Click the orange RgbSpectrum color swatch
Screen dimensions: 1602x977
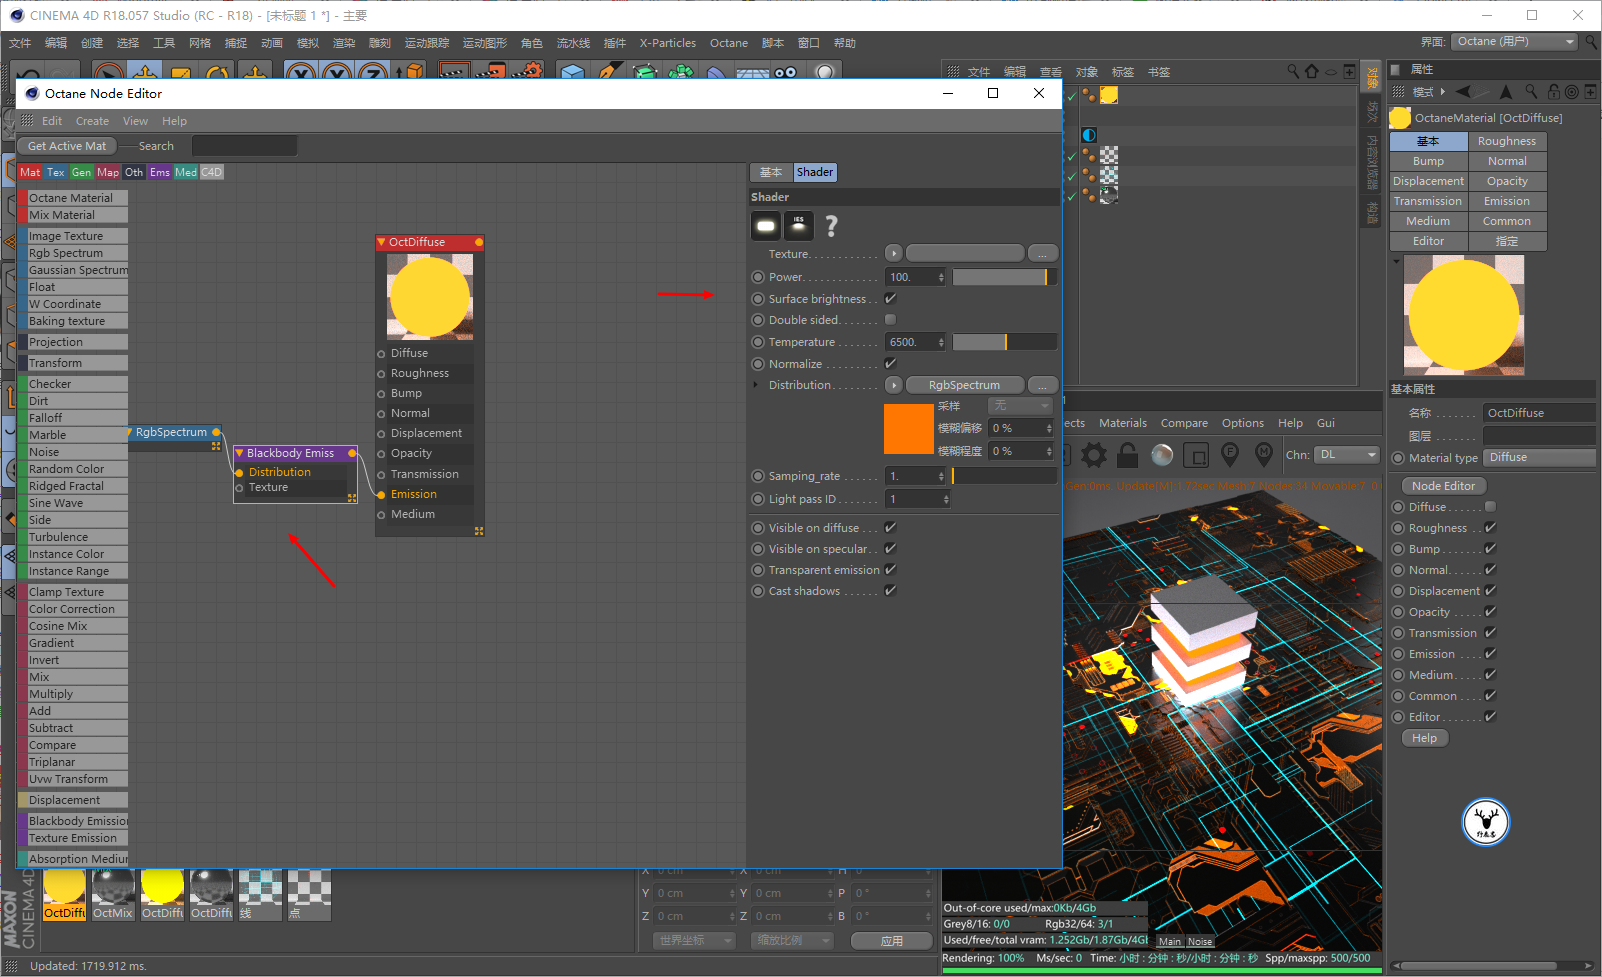[908, 429]
